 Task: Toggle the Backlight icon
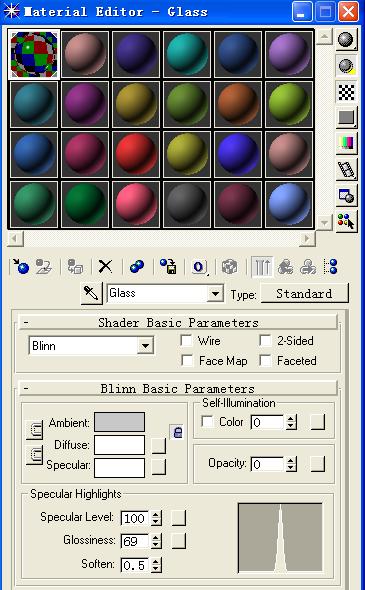pyautogui.click(x=346, y=66)
